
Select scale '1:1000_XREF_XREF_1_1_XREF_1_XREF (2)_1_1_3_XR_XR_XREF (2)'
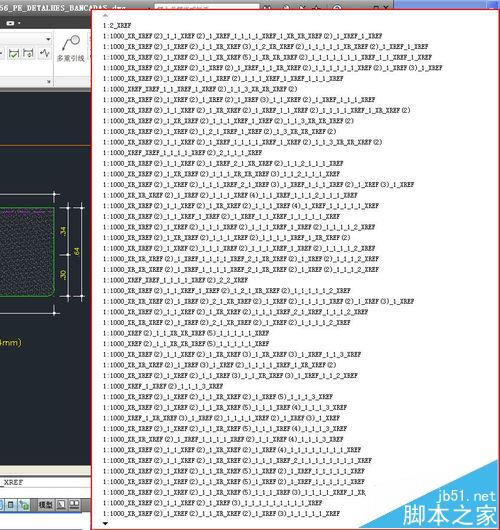point(200,89)
